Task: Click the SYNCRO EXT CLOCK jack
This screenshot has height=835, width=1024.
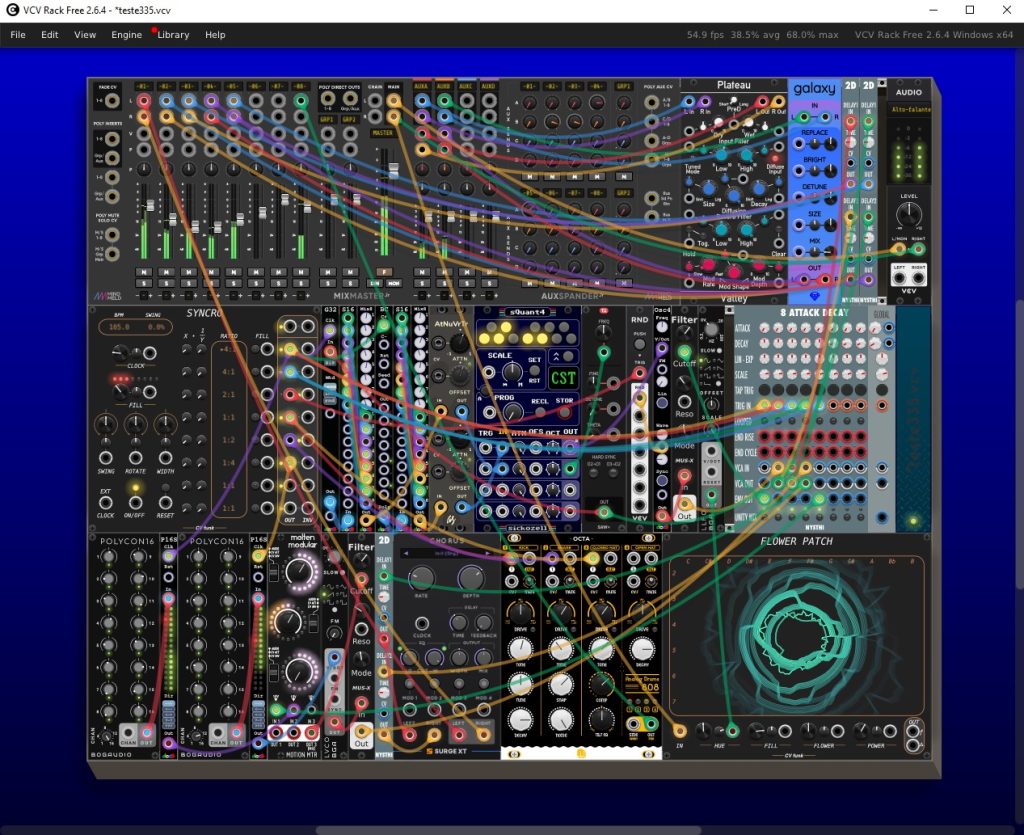Action: coord(105,503)
